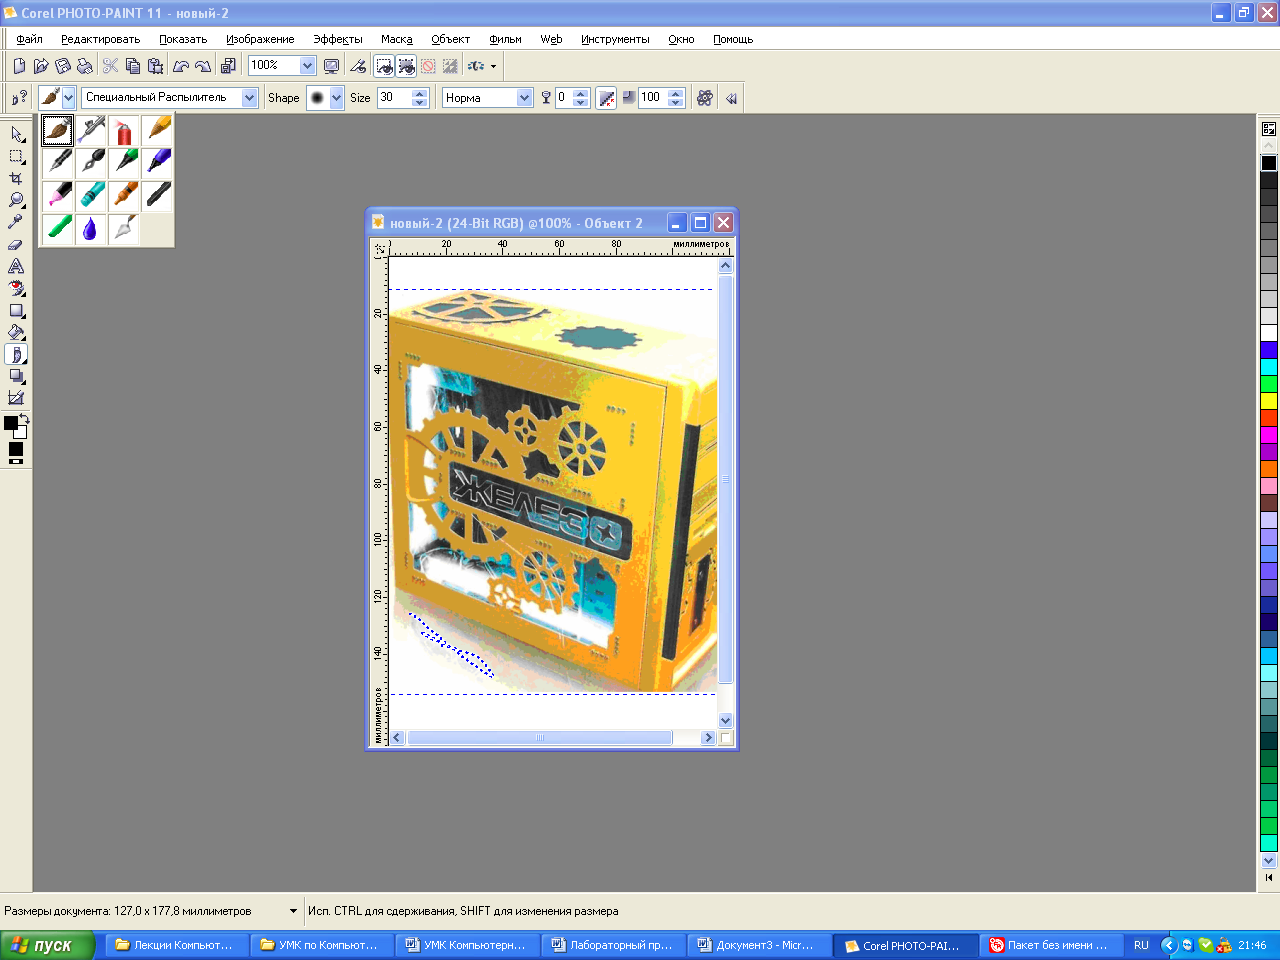Choose the Fill bucket tool
This screenshot has width=1280, height=960.
pos(16,332)
